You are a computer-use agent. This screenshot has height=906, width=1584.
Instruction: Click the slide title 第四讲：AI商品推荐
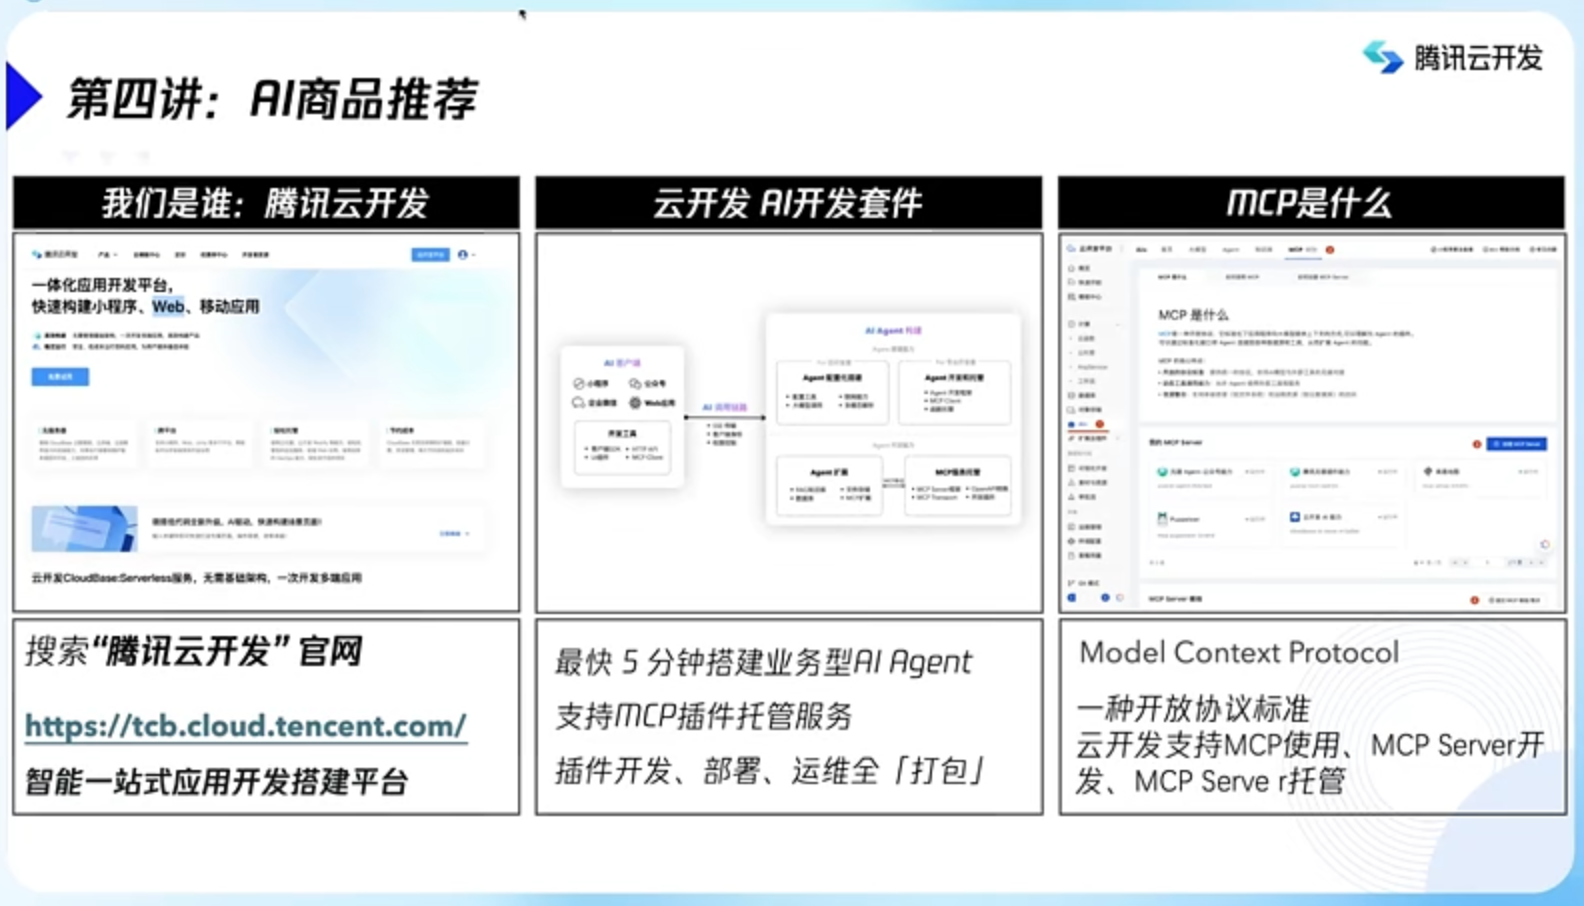click(x=271, y=99)
